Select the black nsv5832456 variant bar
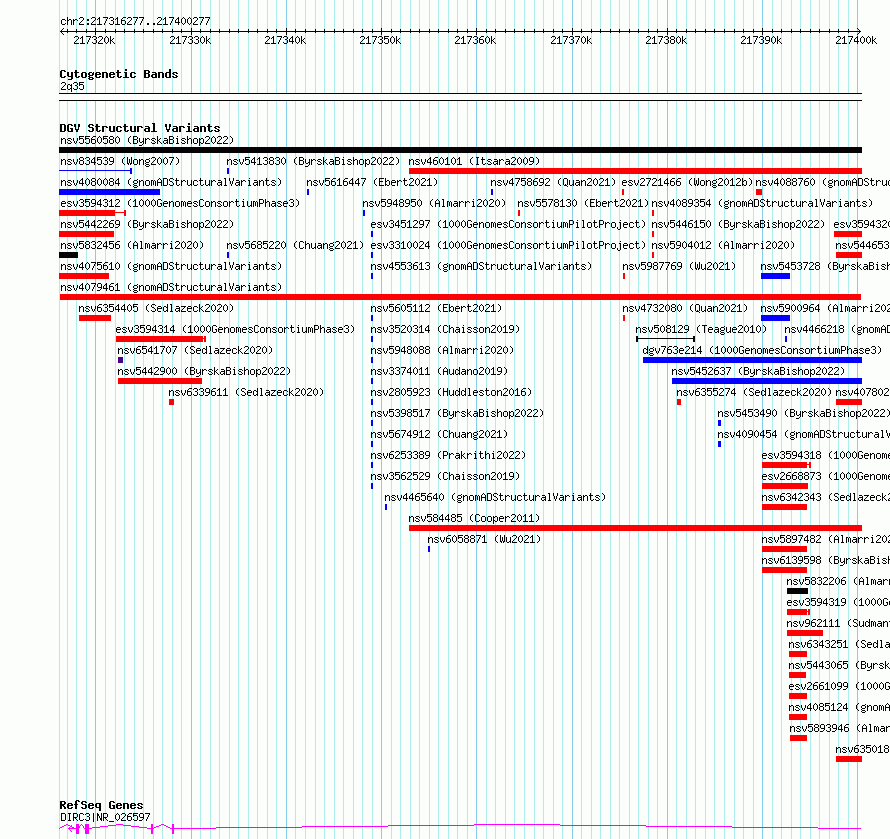The image size is (890, 839). coord(68,255)
